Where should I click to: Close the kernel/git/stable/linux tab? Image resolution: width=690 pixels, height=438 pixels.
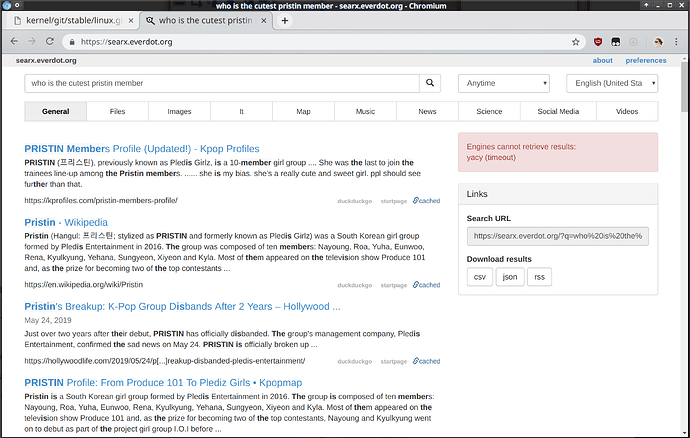131,21
